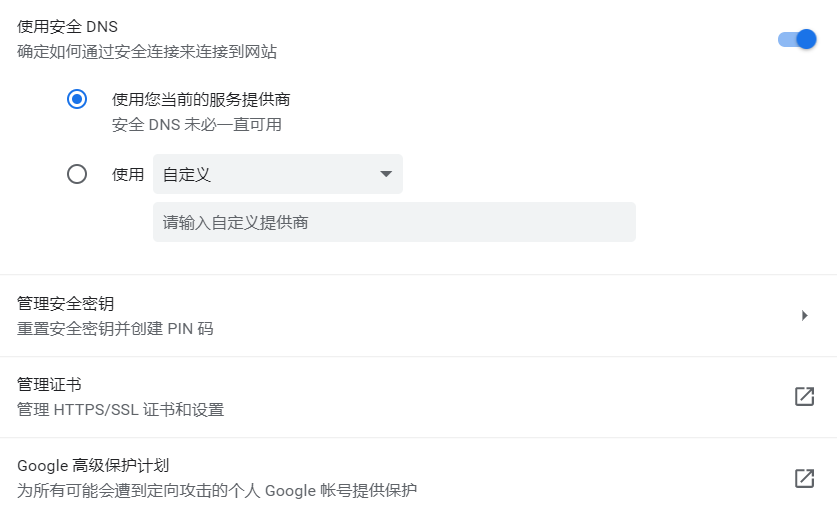Select 使用您当前的服务提供商 radio button
Image resolution: width=837 pixels, height=516 pixels.
click(77, 99)
